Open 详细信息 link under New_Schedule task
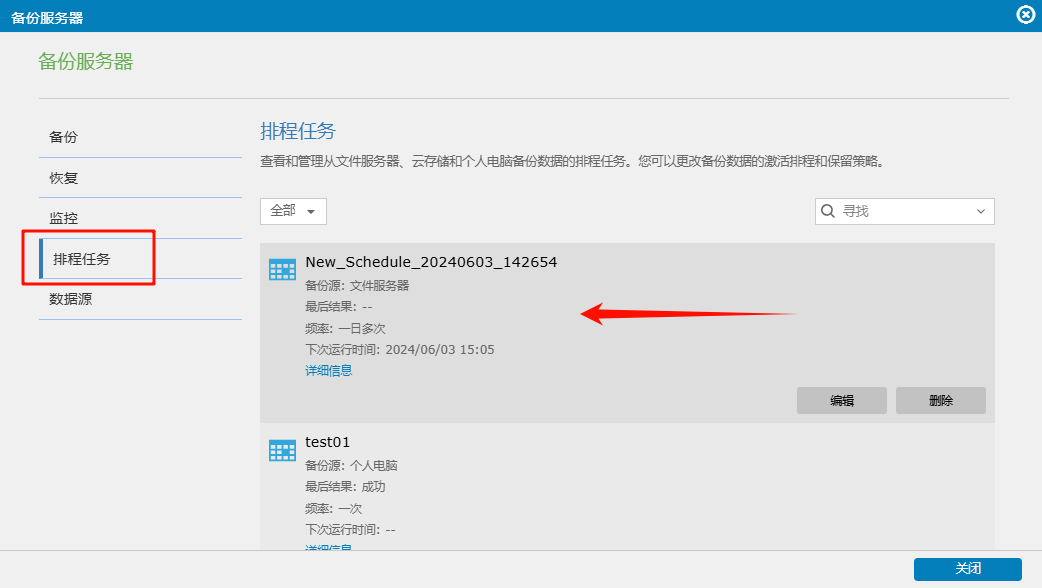The width and height of the screenshot is (1042, 588). [328, 371]
